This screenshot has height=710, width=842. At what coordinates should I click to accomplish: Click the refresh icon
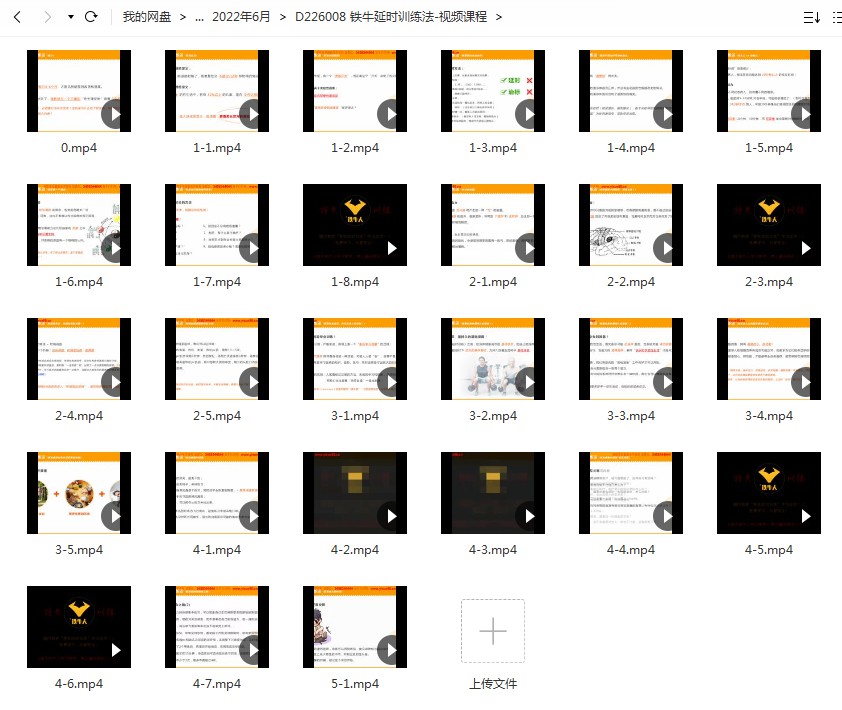click(92, 17)
